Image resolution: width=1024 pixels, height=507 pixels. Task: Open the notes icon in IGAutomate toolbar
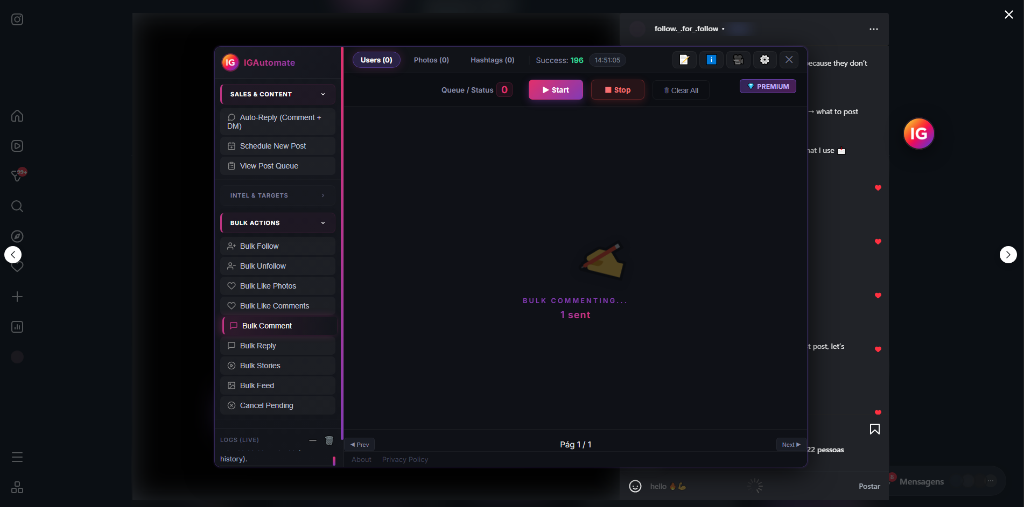pos(684,59)
